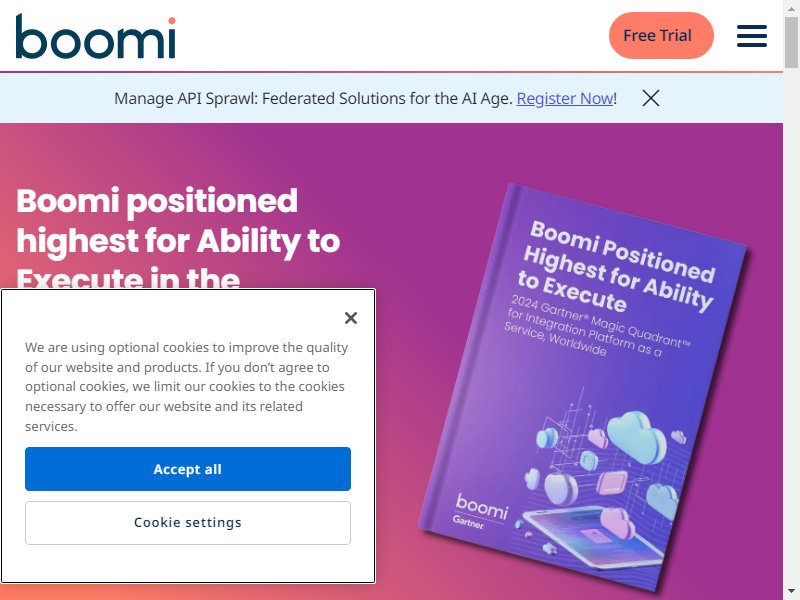Click the optional cookies notice paragraph
The image size is (800, 600).
(186, 387)
